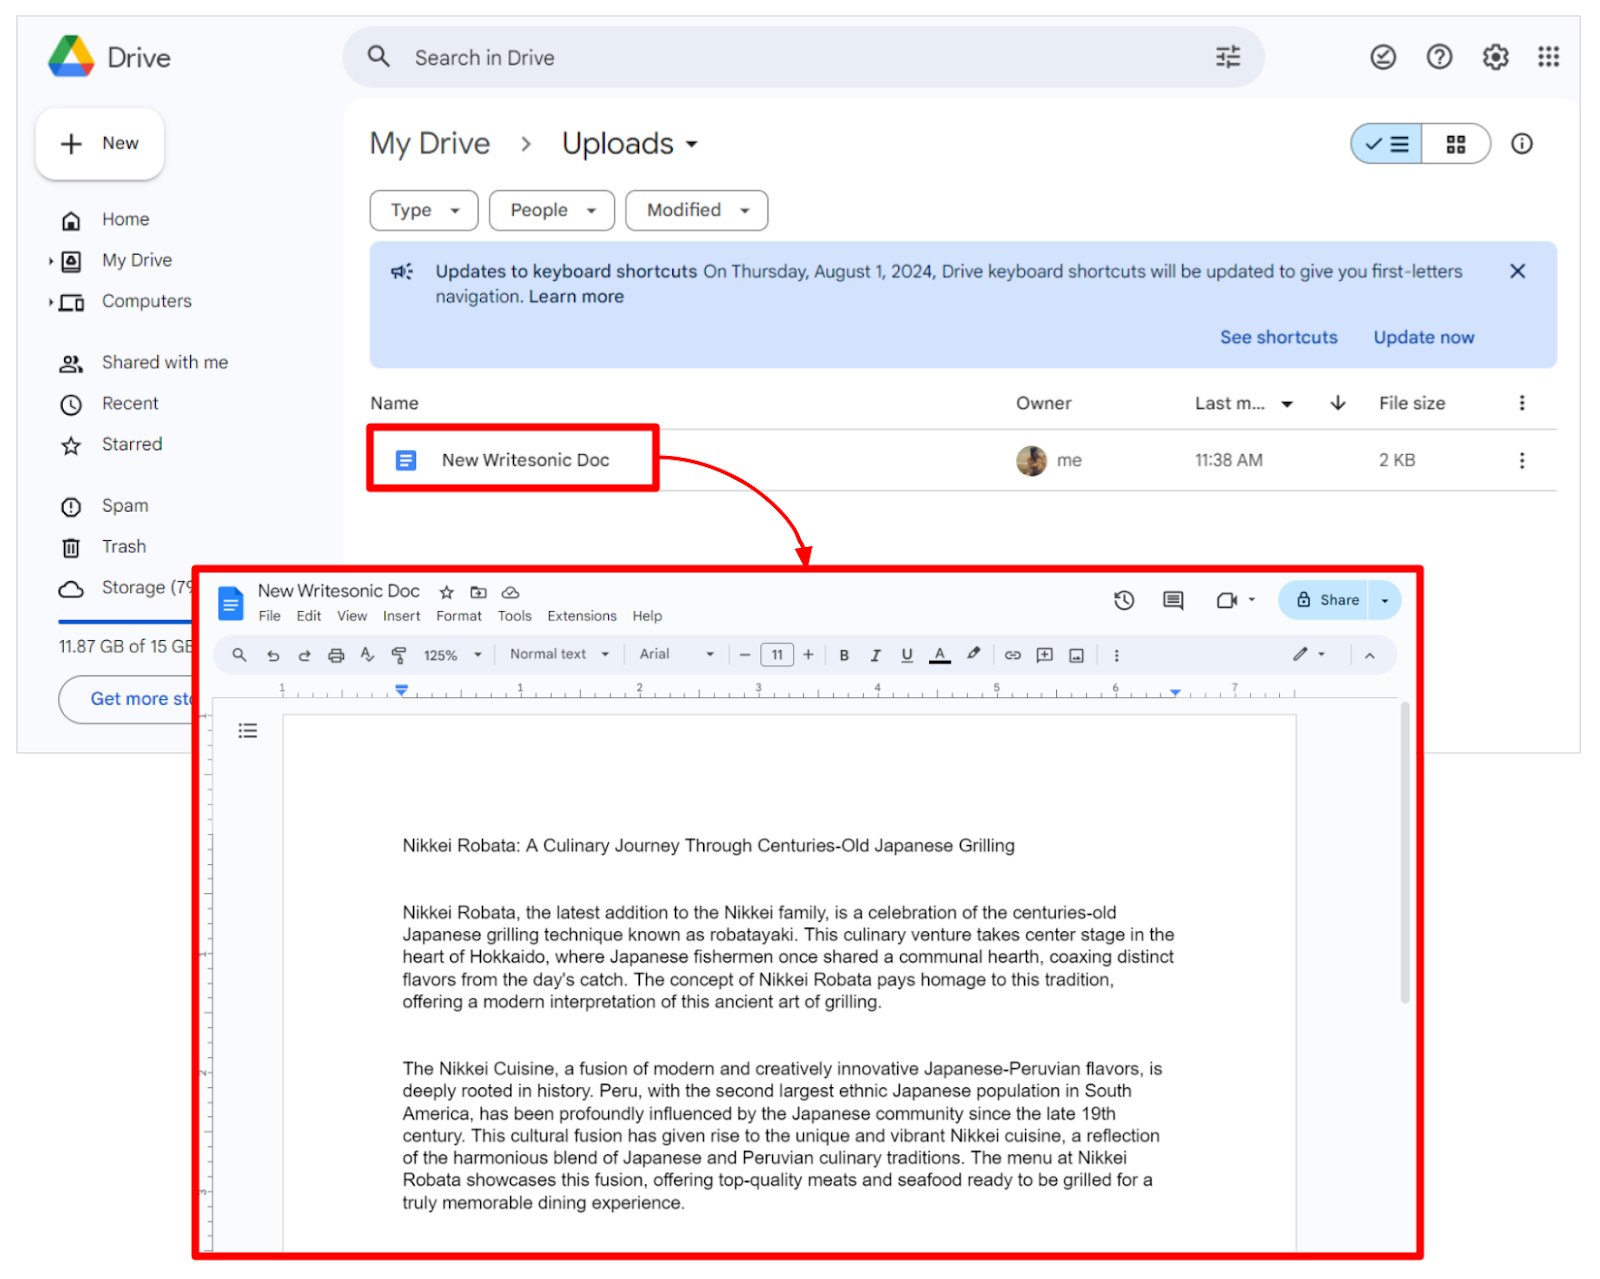Open the Google apps grid
Screen dimensions: 1600x1279
[1549, 57]
